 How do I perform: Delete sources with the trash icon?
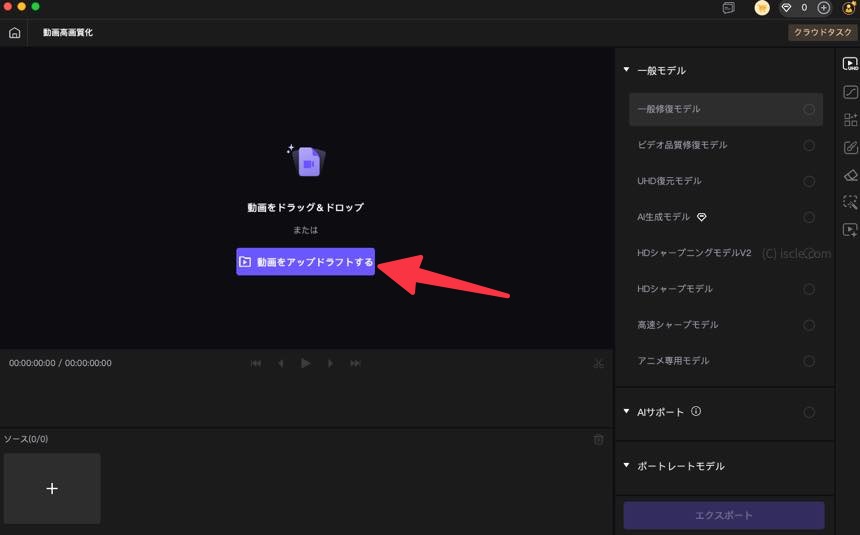[x=598, y=440]
